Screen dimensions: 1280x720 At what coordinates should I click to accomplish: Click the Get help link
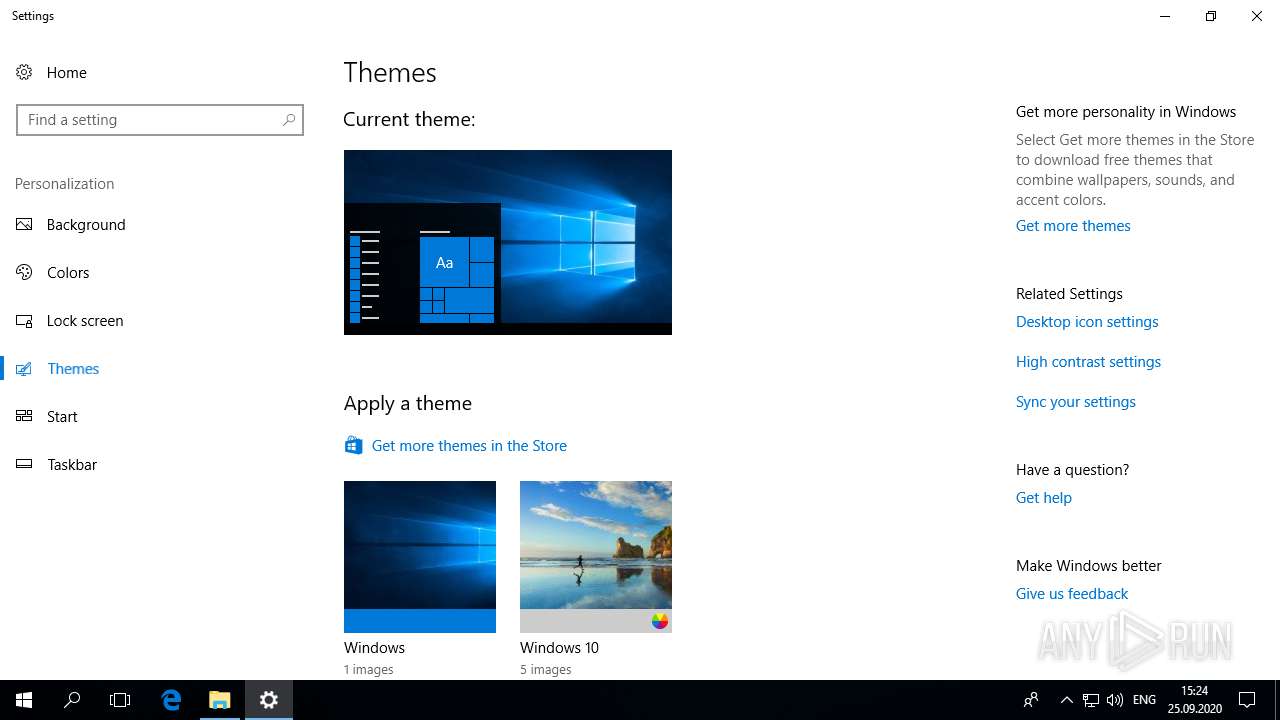(1044, 498)
